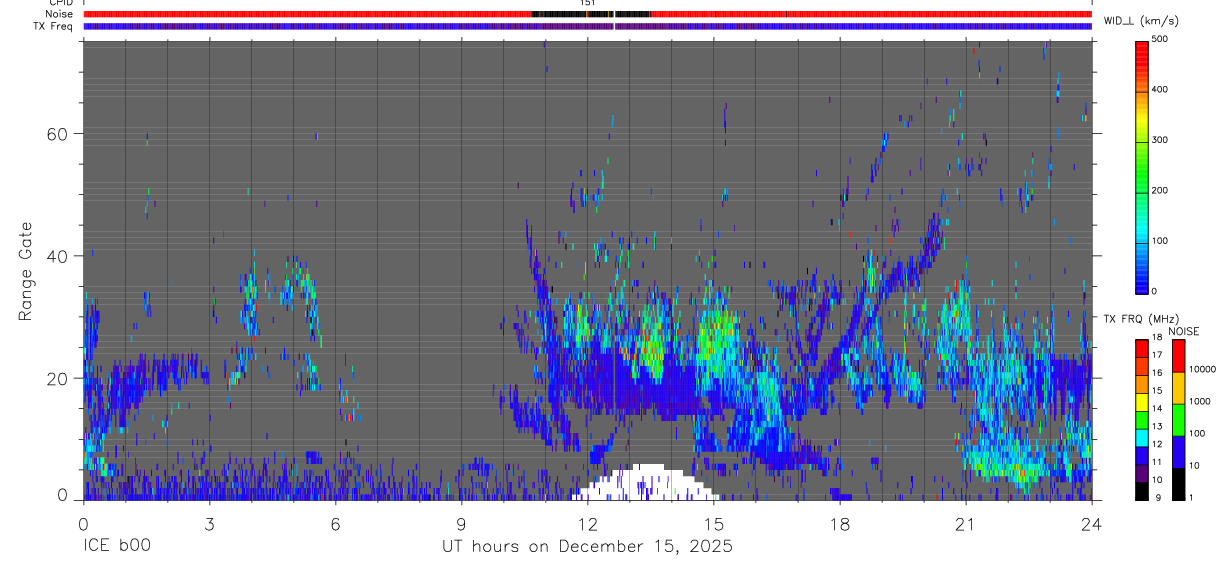Click the white ground-scatter patch near hour 13
Screen dimensions: 1228x567
click(x=645, y=482)
